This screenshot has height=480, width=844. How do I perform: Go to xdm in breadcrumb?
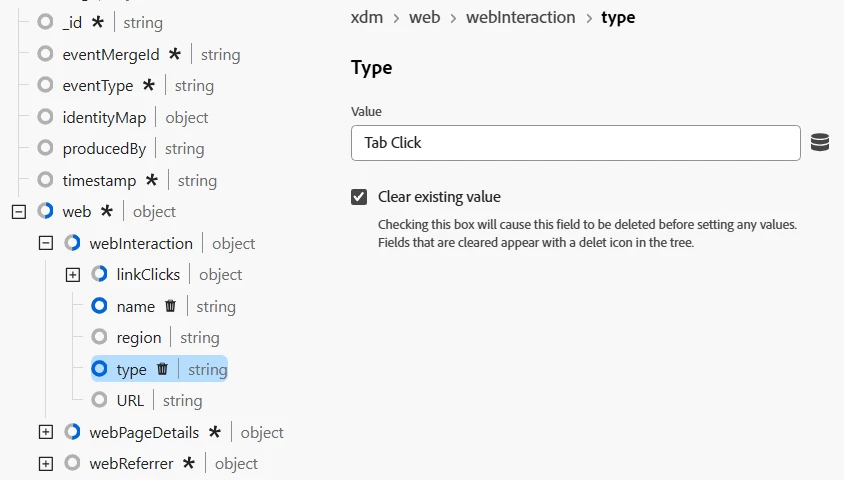[367, 17]
